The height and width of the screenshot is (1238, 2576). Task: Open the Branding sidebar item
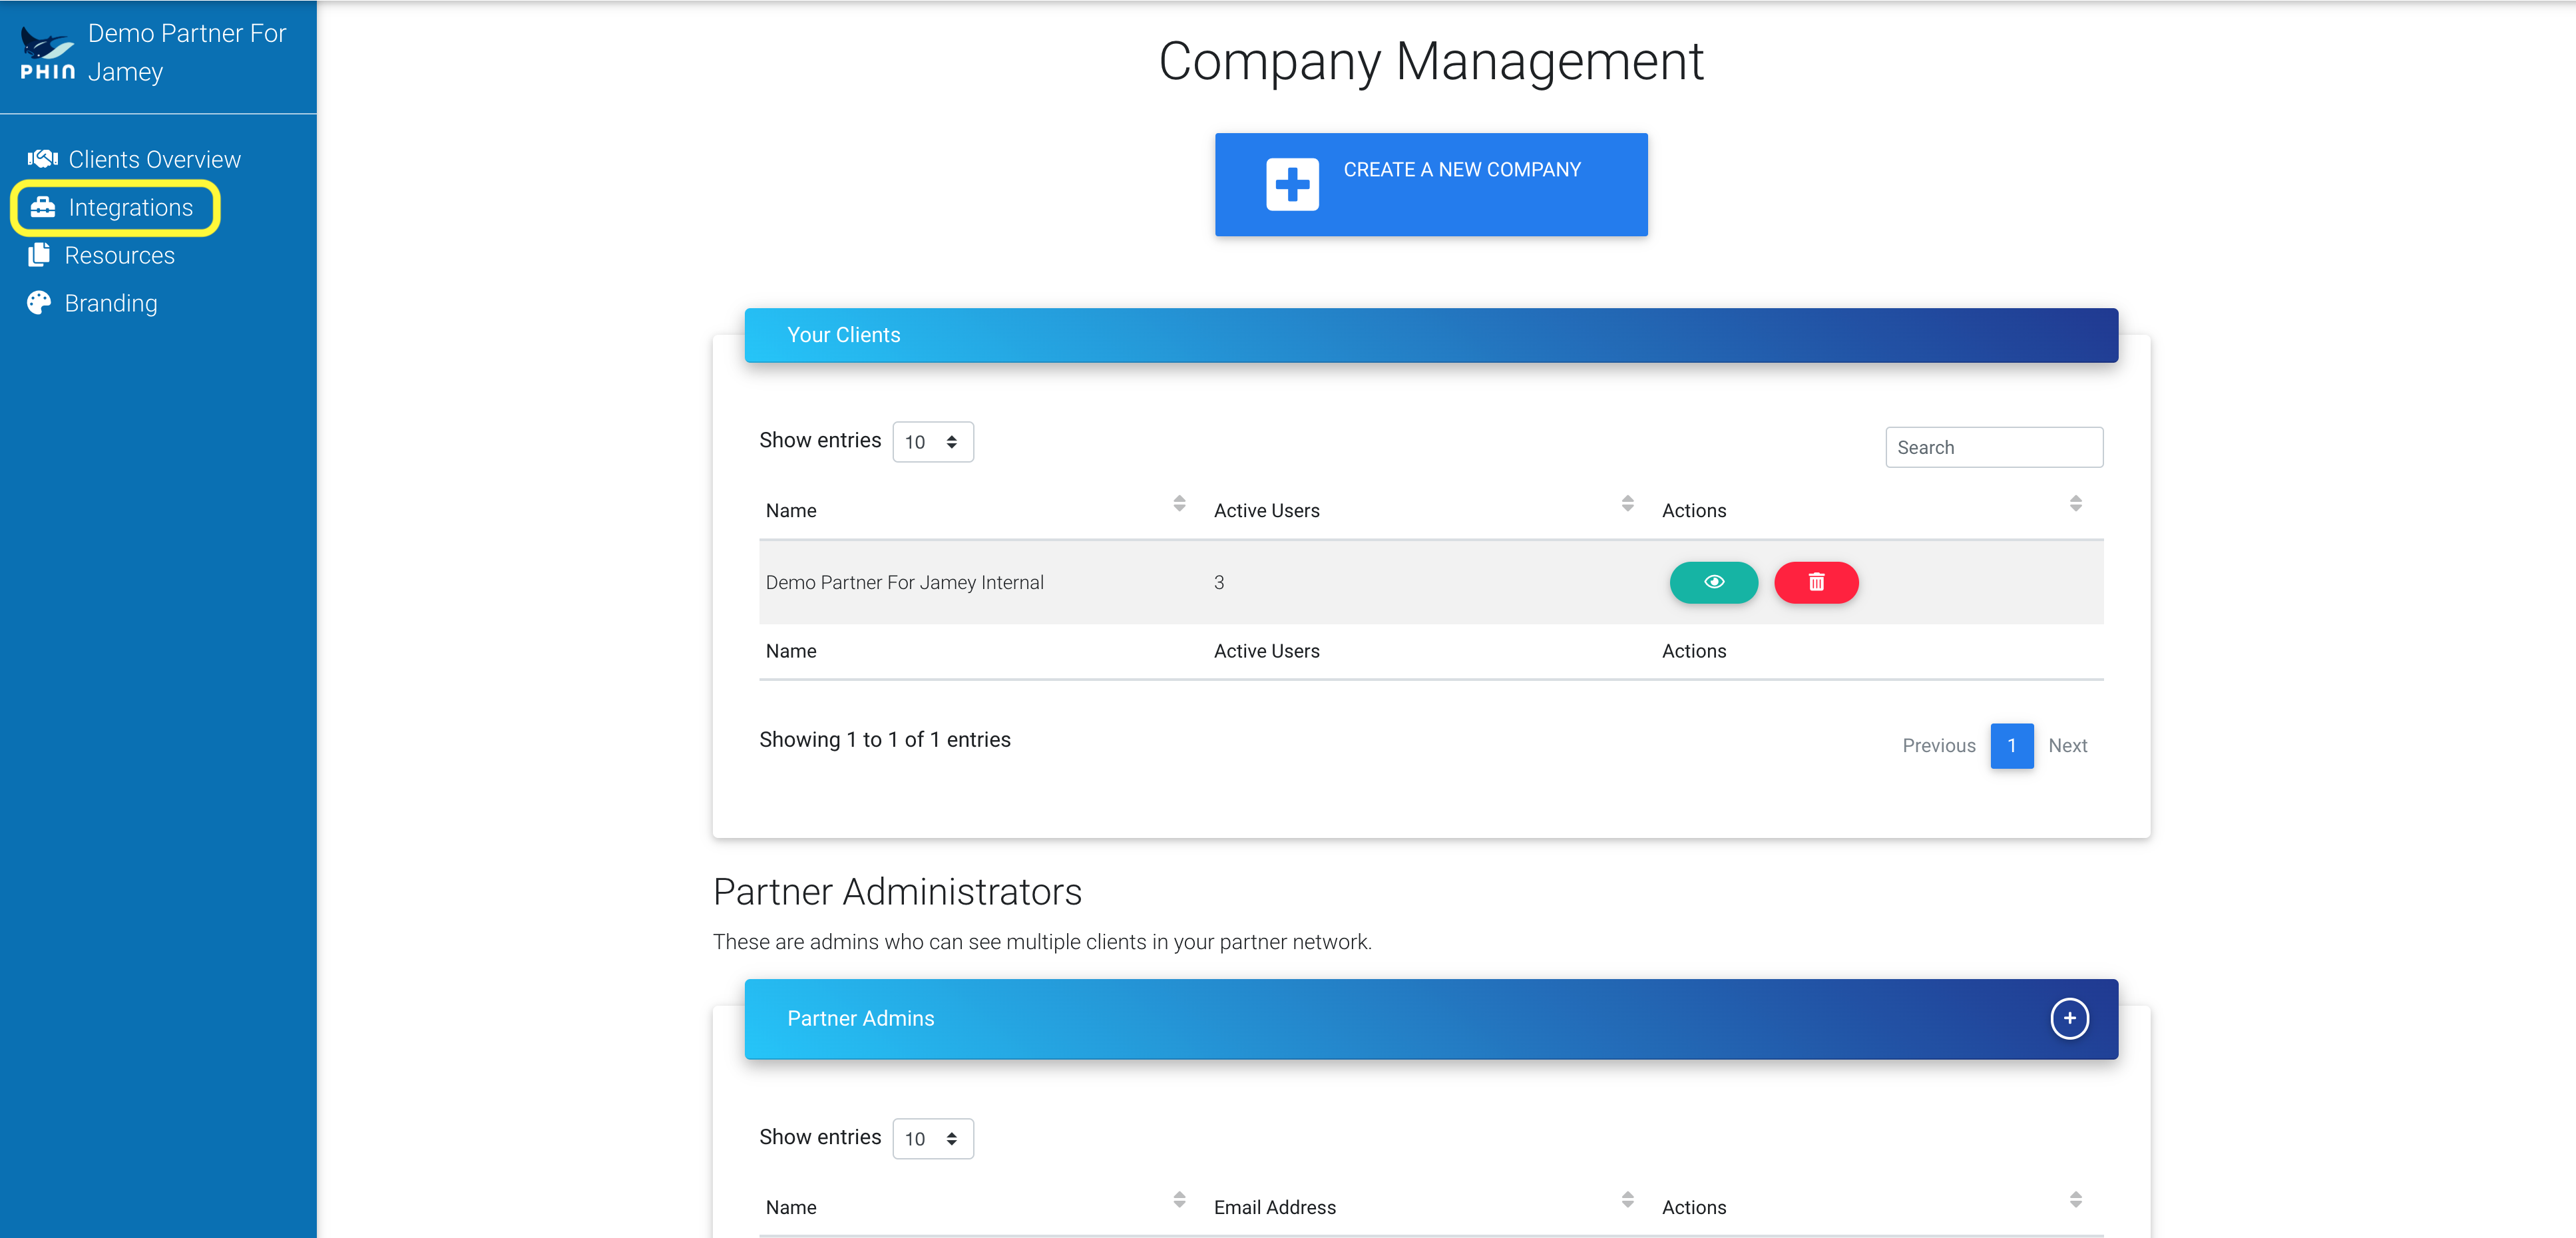[x=92, y=303]
